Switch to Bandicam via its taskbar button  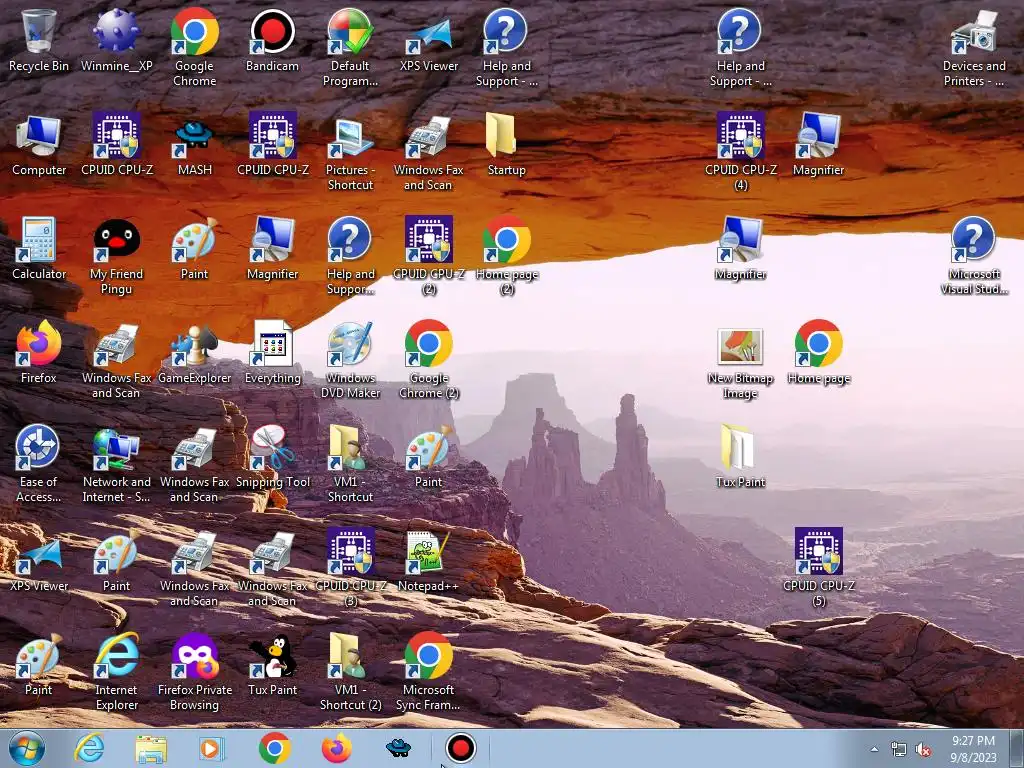460,748
